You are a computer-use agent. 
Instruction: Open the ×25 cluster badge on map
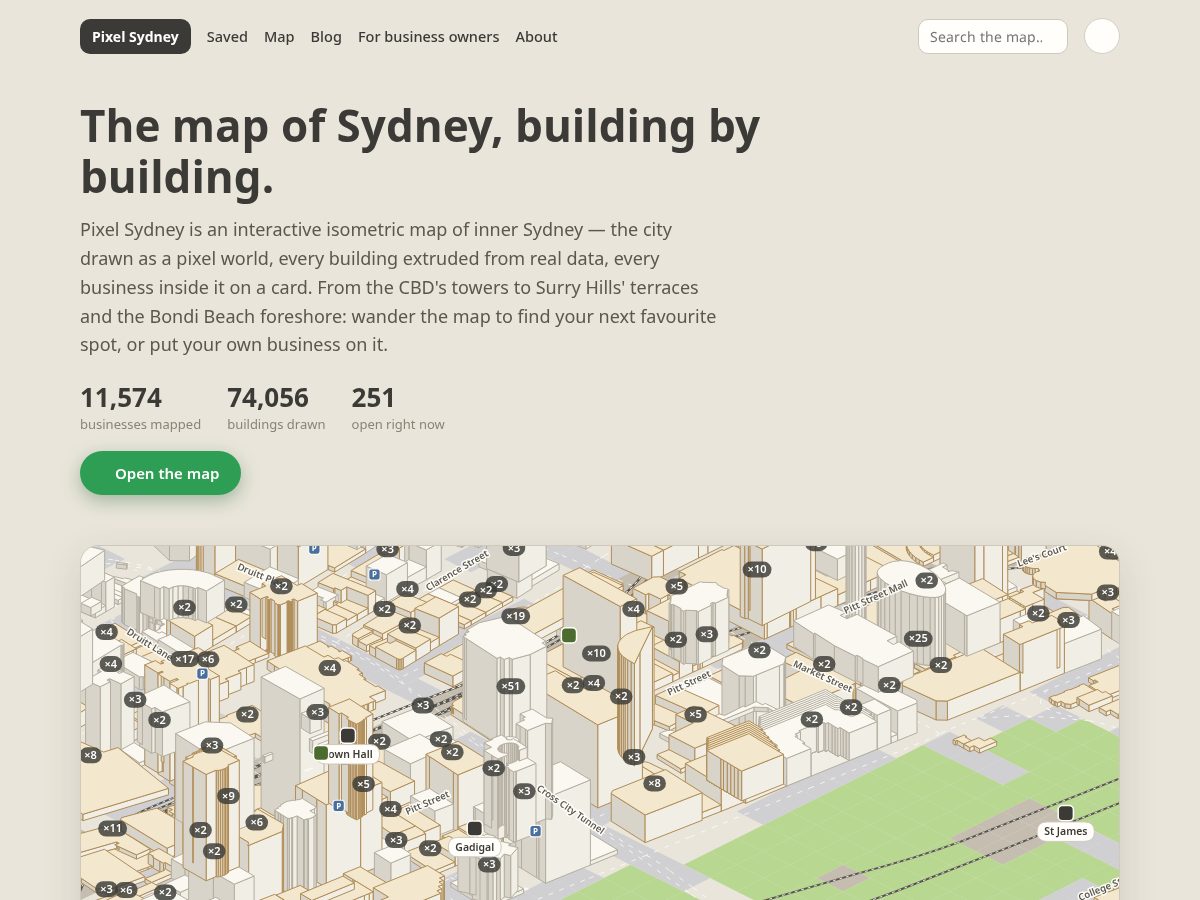point(917,638)
